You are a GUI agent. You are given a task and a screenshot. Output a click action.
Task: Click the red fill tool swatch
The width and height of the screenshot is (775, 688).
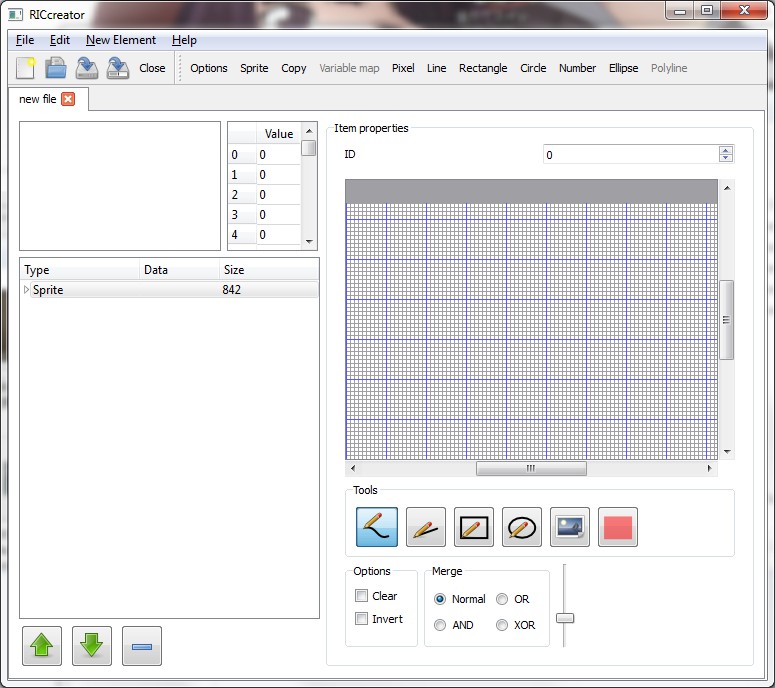[x=617, y=527]
